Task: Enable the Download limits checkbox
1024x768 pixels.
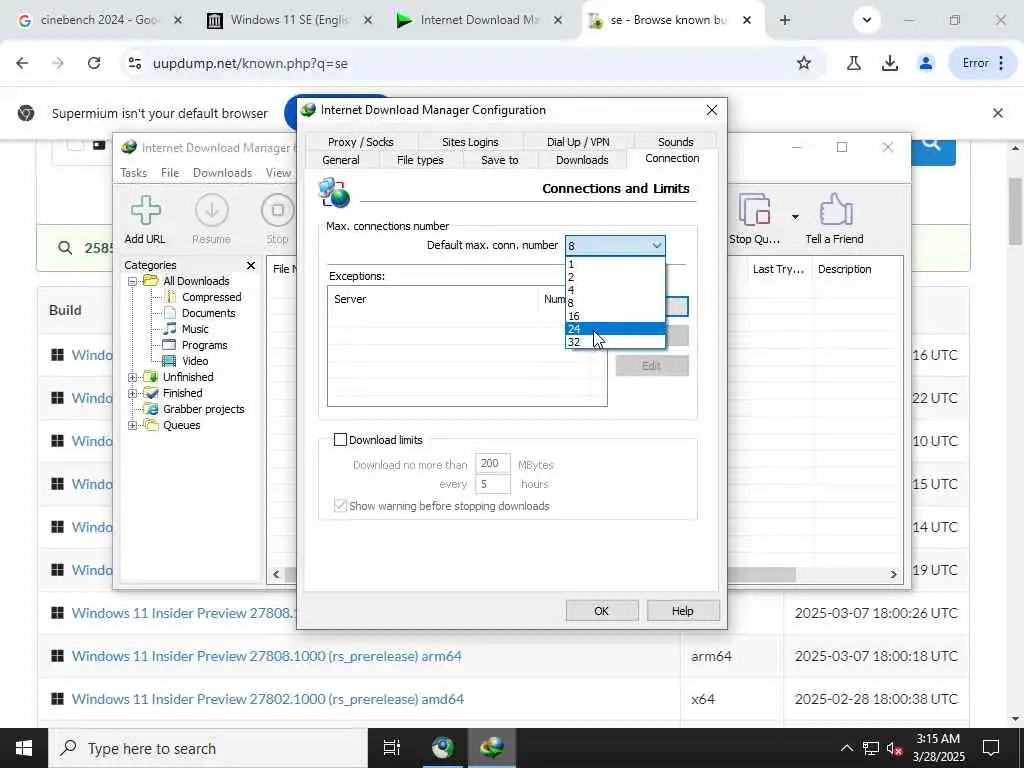Action: point(340,440)
